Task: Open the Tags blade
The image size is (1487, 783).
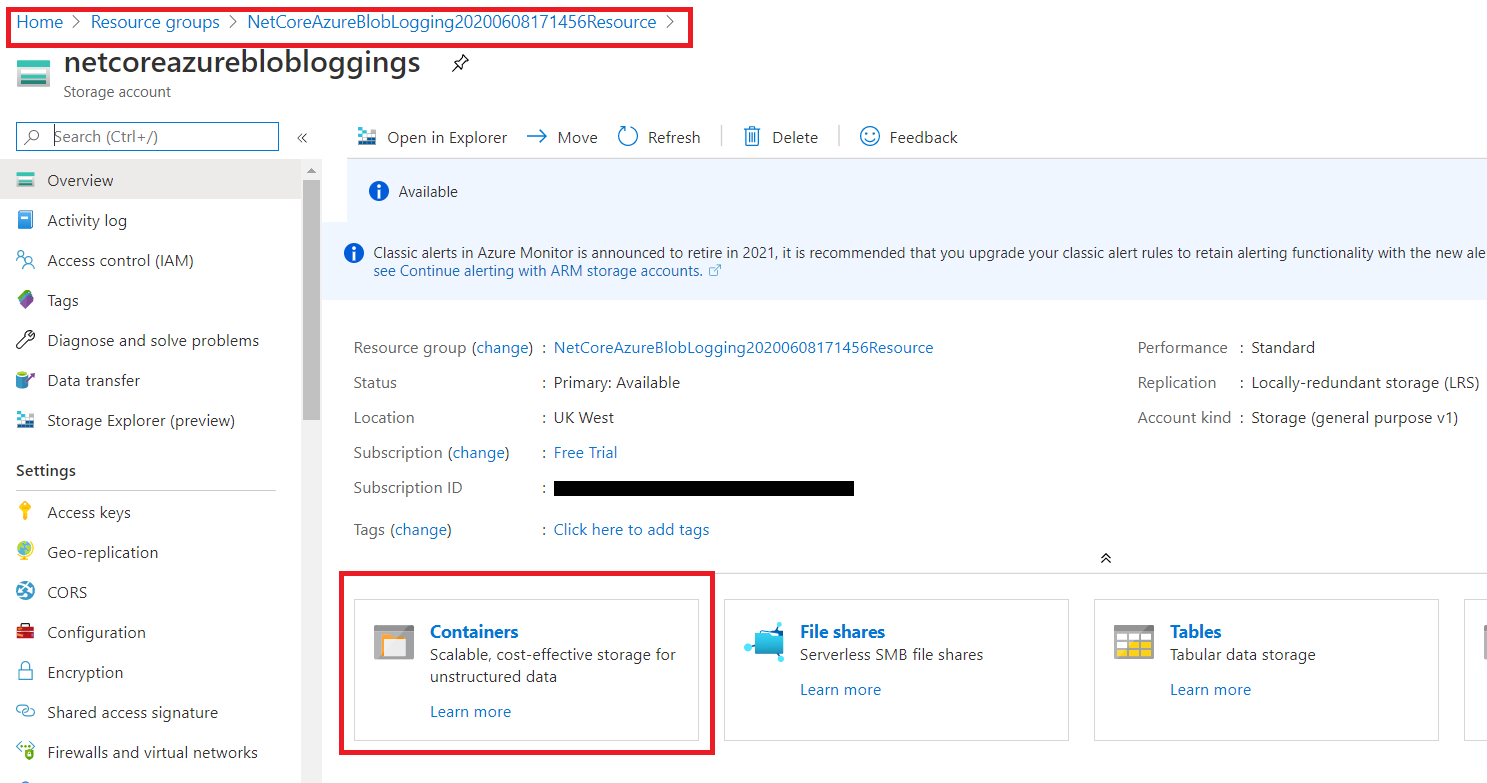Action: click(x=63, y=299)
